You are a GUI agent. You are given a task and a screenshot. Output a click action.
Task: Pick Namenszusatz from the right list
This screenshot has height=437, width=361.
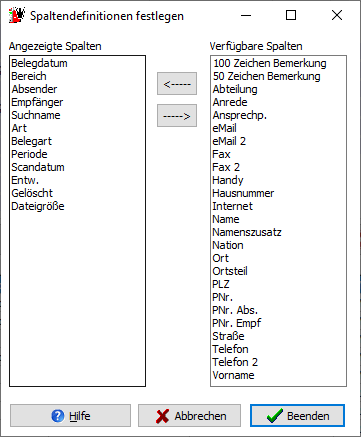point(247,232)
